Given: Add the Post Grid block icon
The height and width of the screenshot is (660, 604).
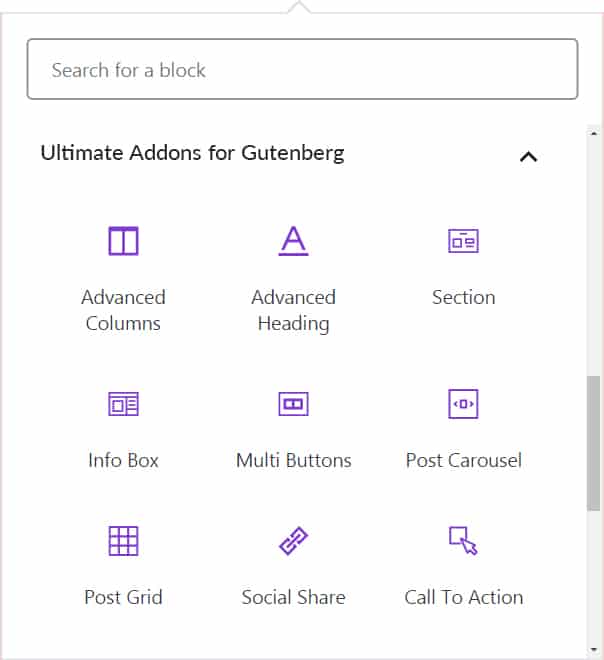Looking at the screenshot, I should [x=123, y=541].
